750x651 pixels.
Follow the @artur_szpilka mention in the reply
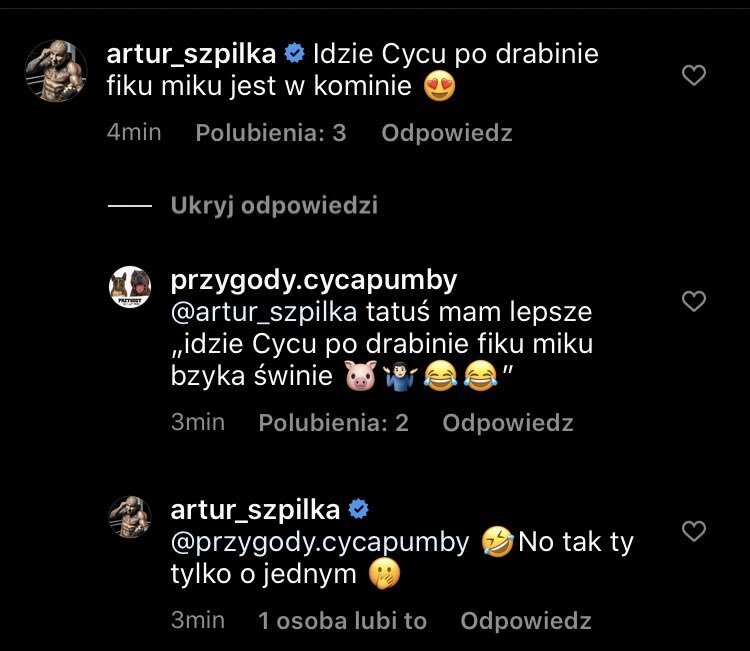264,312
